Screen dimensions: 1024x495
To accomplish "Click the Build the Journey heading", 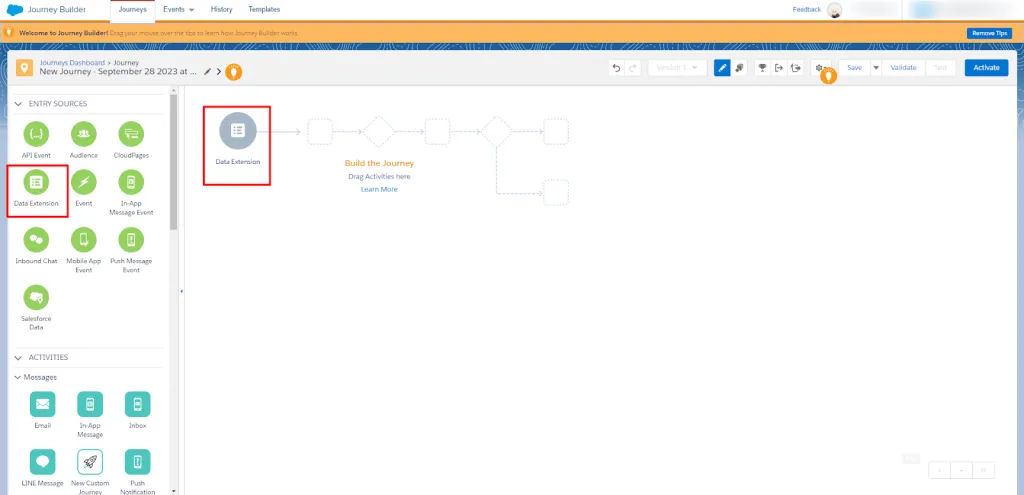I will 379,163.
